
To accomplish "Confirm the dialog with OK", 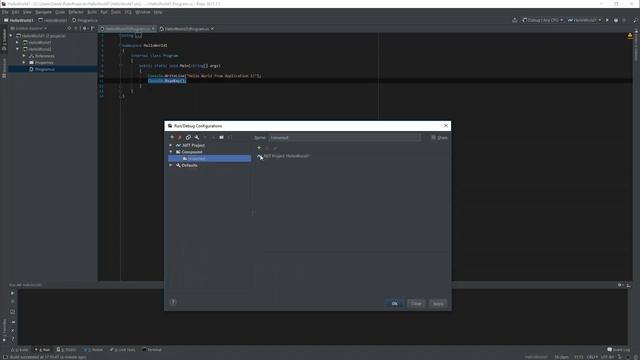I will click(394, 304).
